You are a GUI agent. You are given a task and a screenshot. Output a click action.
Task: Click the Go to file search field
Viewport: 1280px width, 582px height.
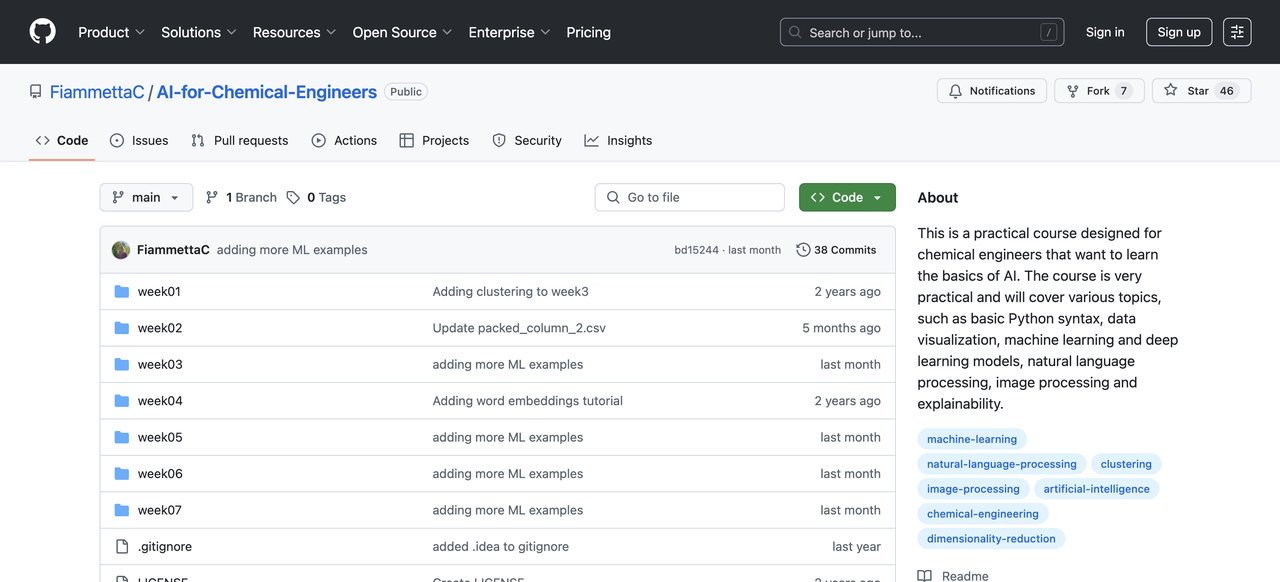click(690, 197)
